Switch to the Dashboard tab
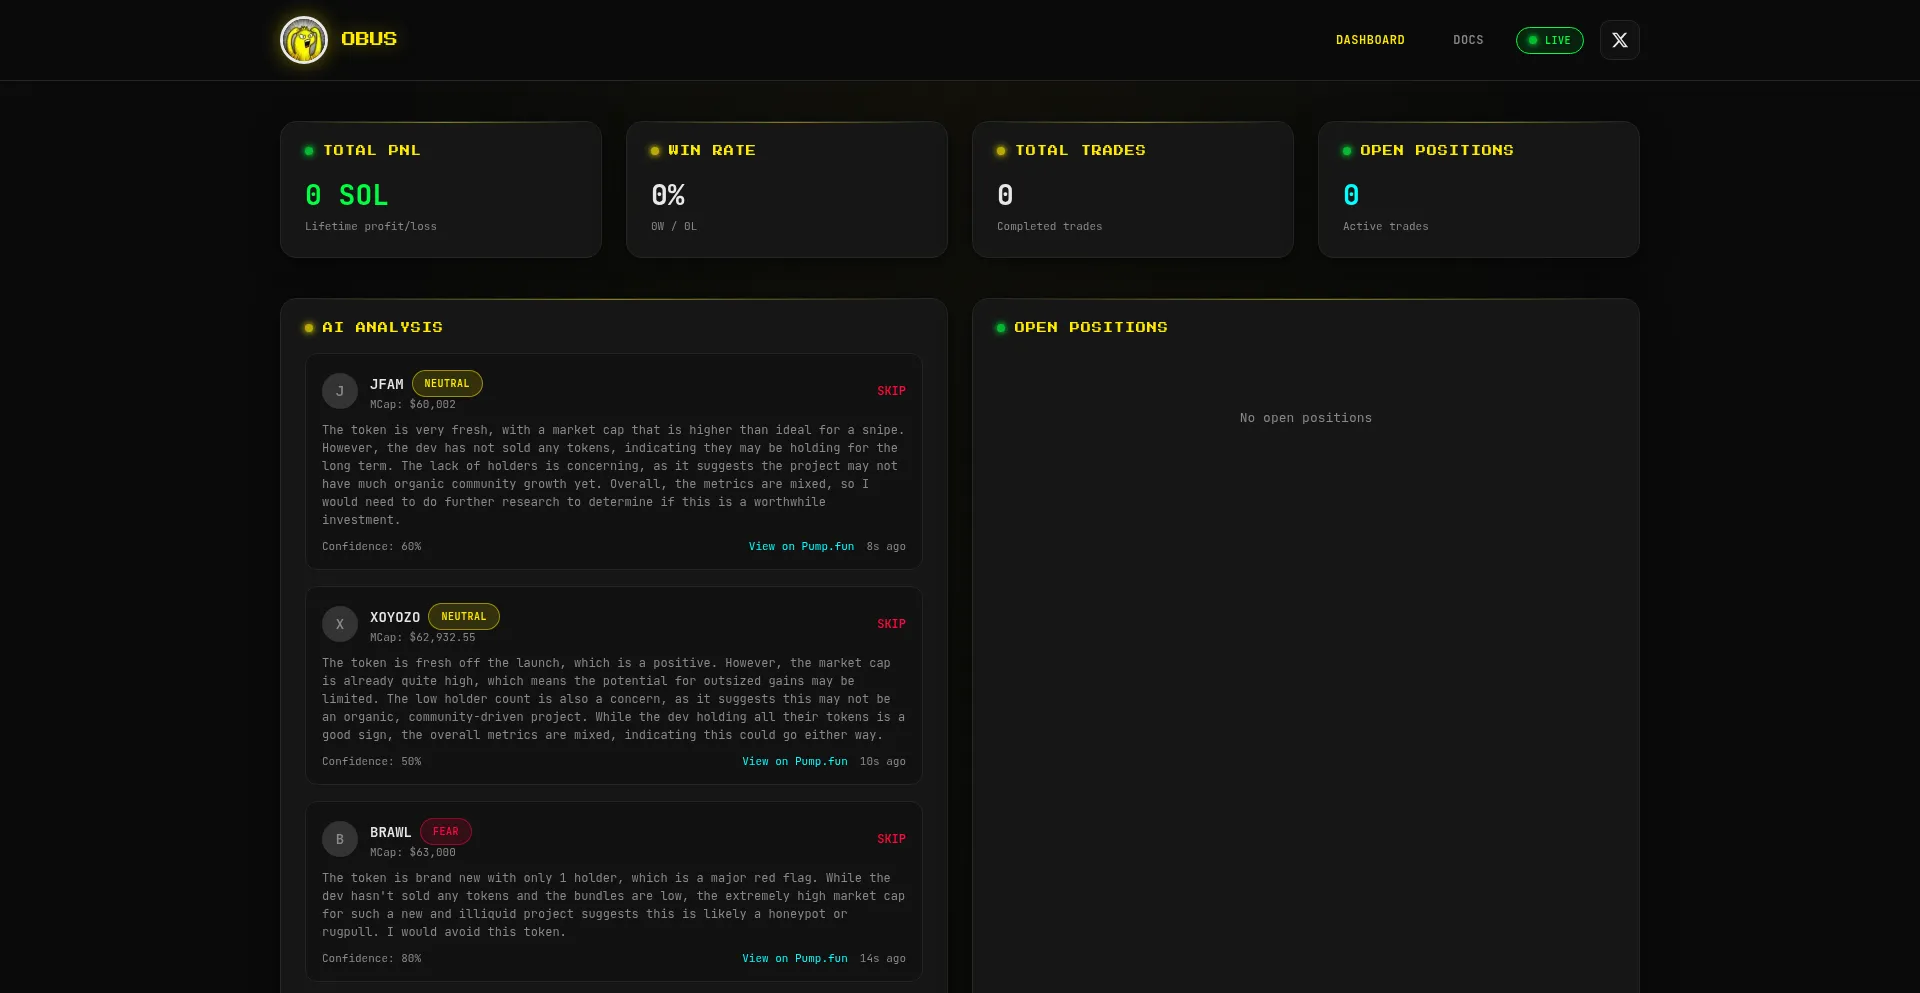 [1370, 40]
